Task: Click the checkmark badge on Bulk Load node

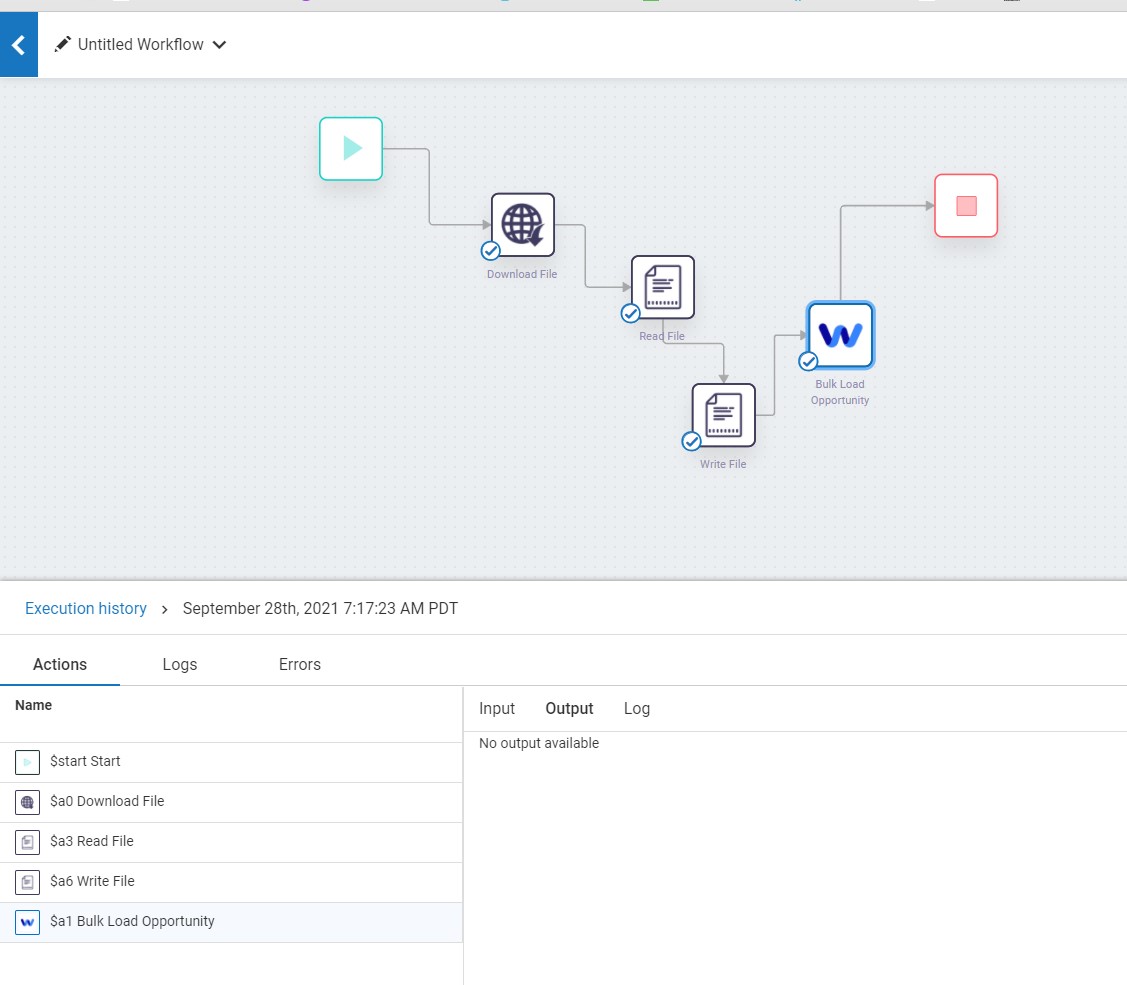Action: (808, 361)
